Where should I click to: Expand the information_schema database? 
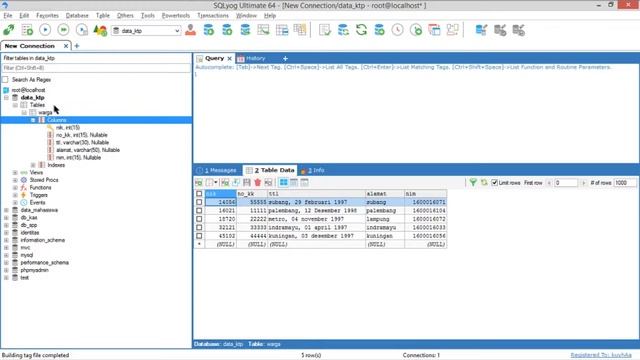[x=7, y=240]
